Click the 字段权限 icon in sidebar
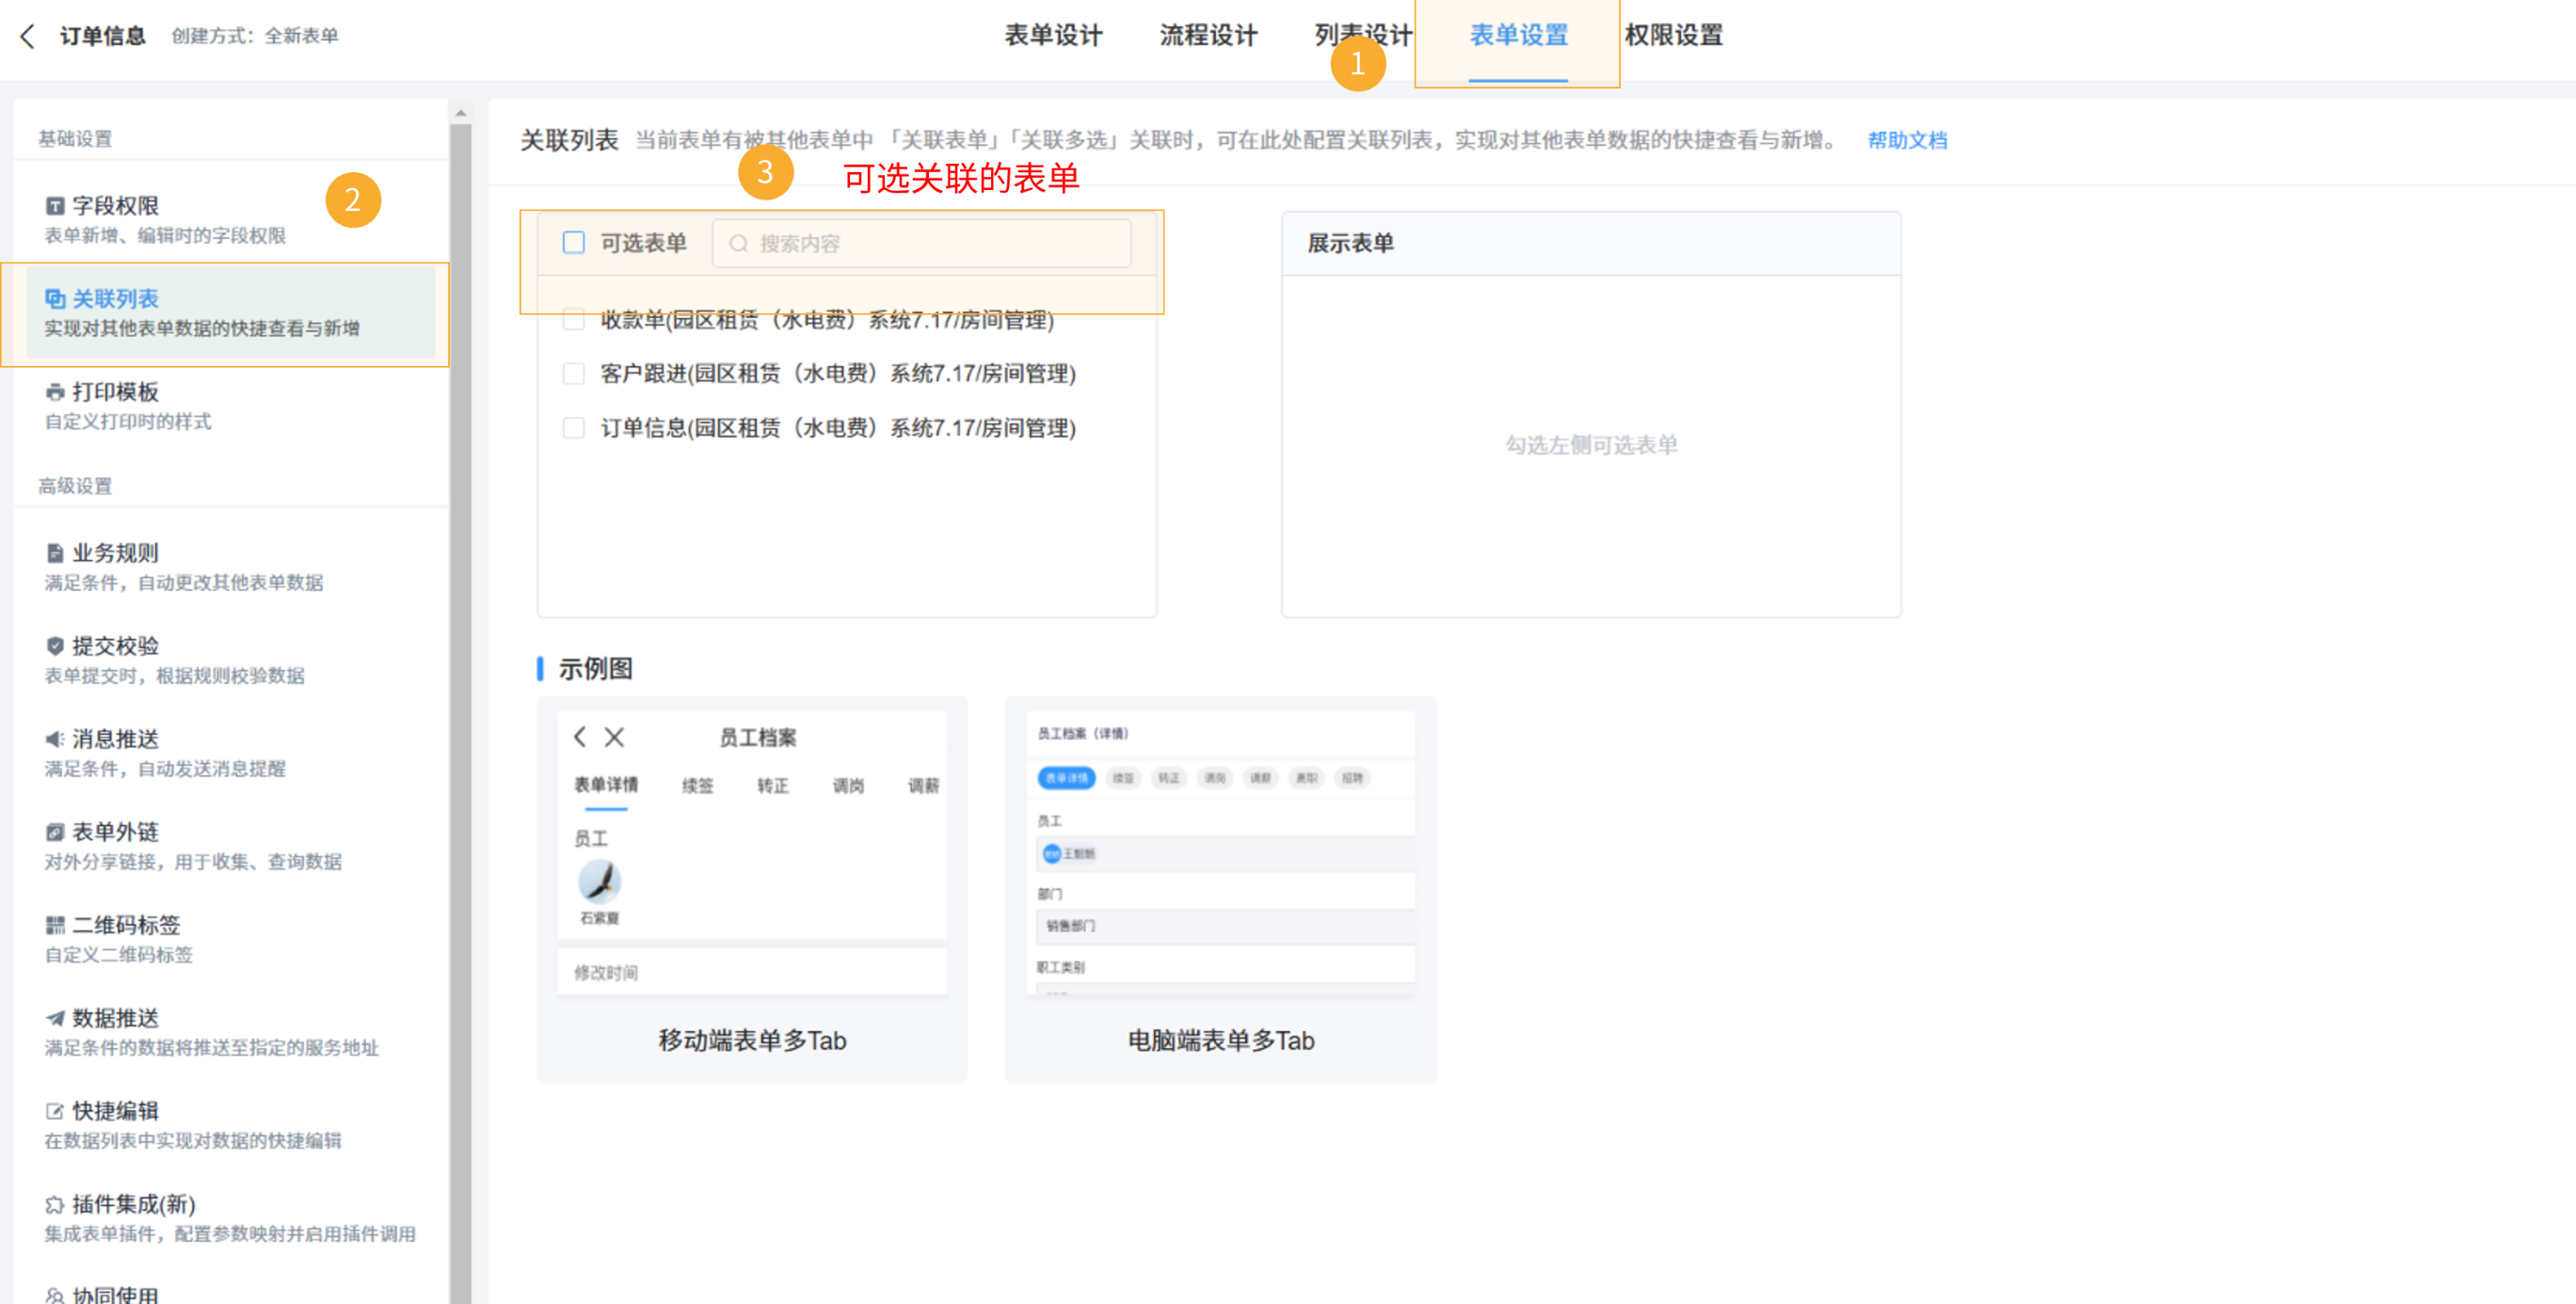This screenshot has width=2576, height=1304. (x=55, y=206)
